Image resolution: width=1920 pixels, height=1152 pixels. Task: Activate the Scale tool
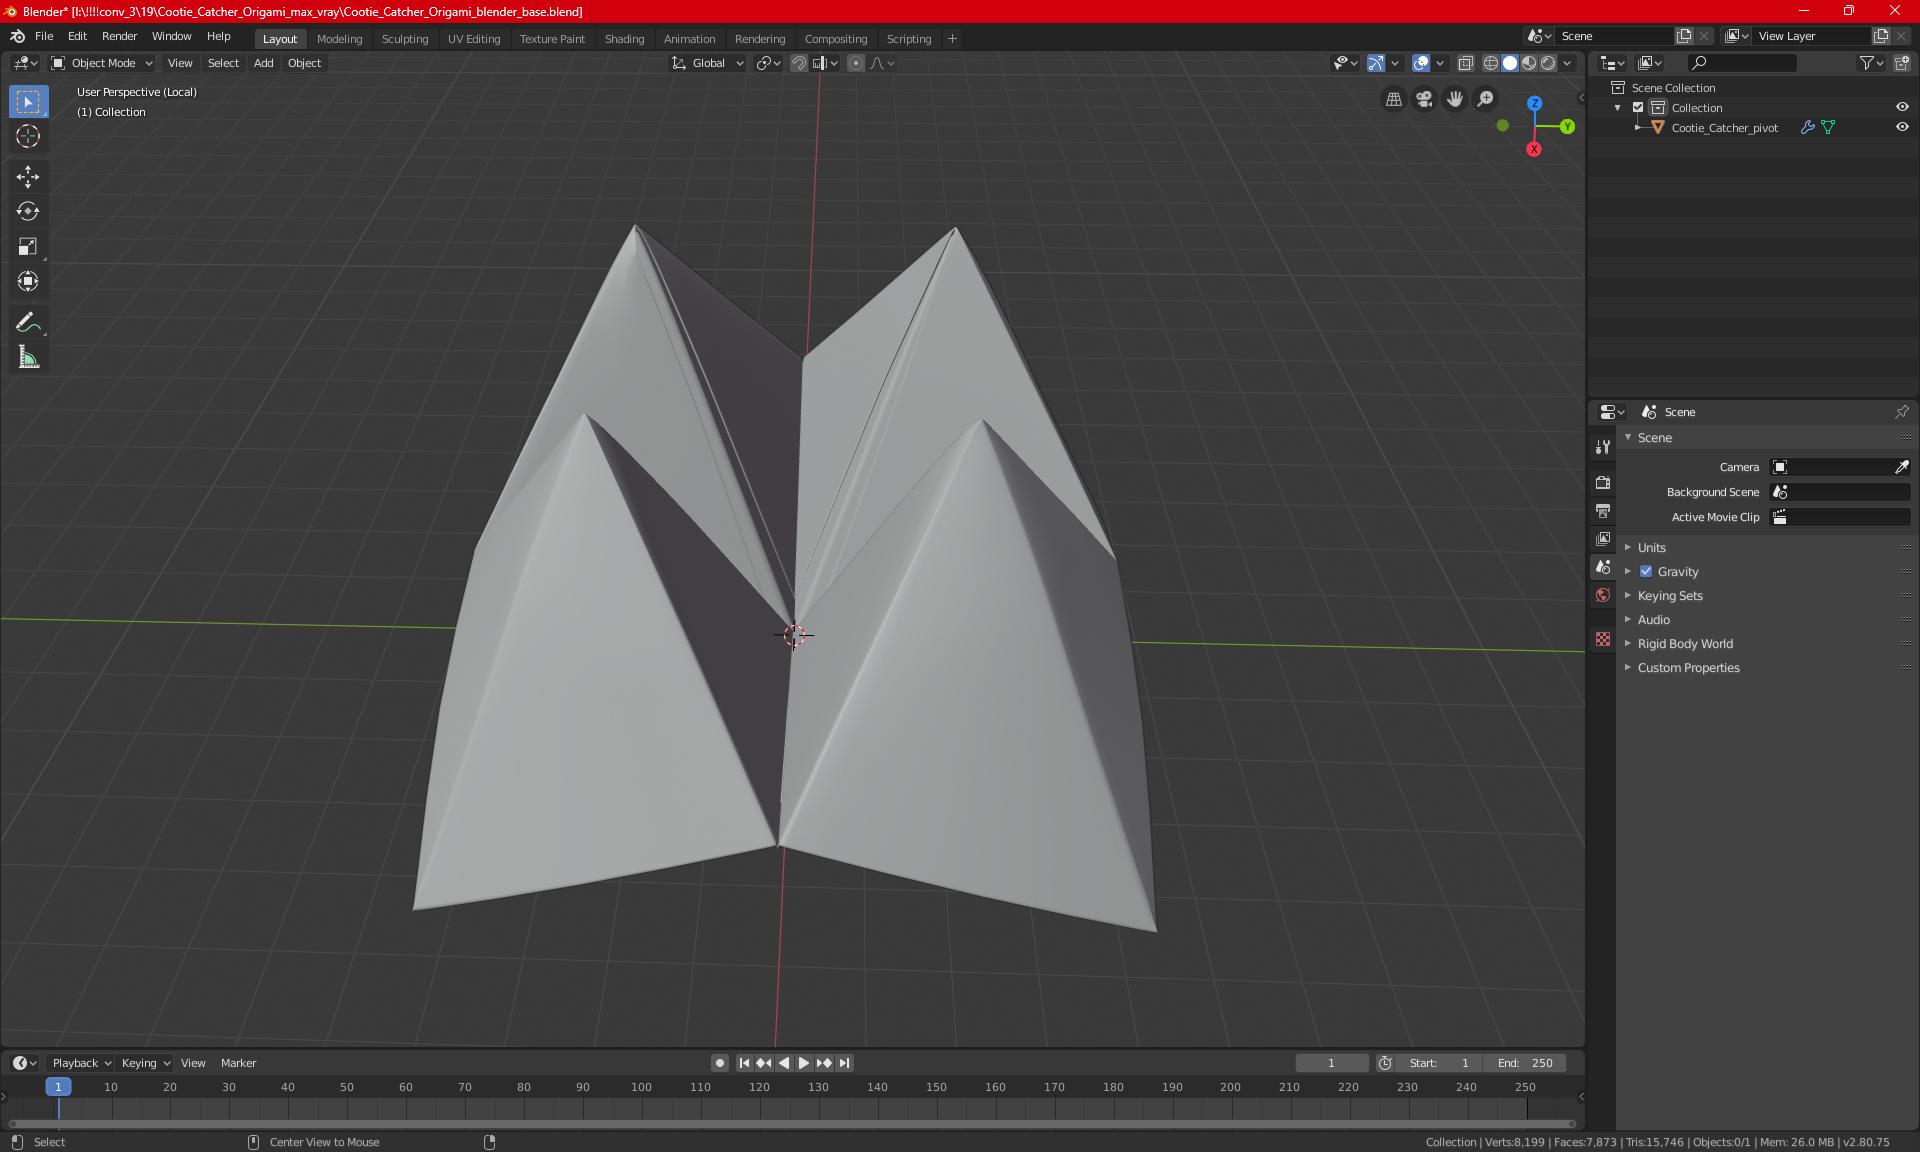[27, 246]
